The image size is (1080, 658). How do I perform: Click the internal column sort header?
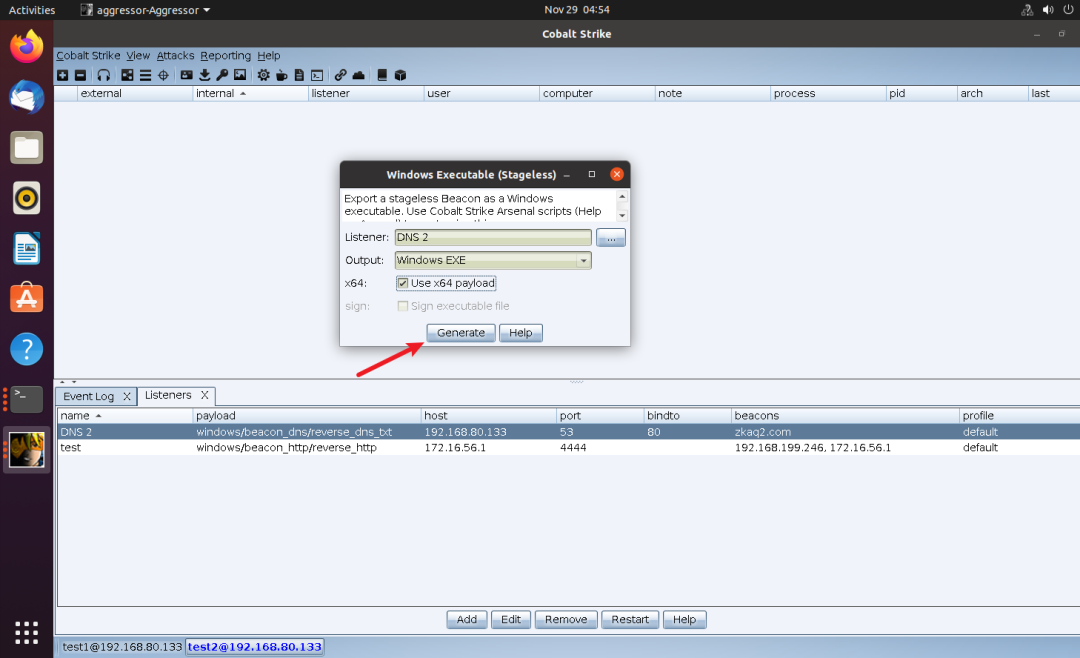coord(250,93)
